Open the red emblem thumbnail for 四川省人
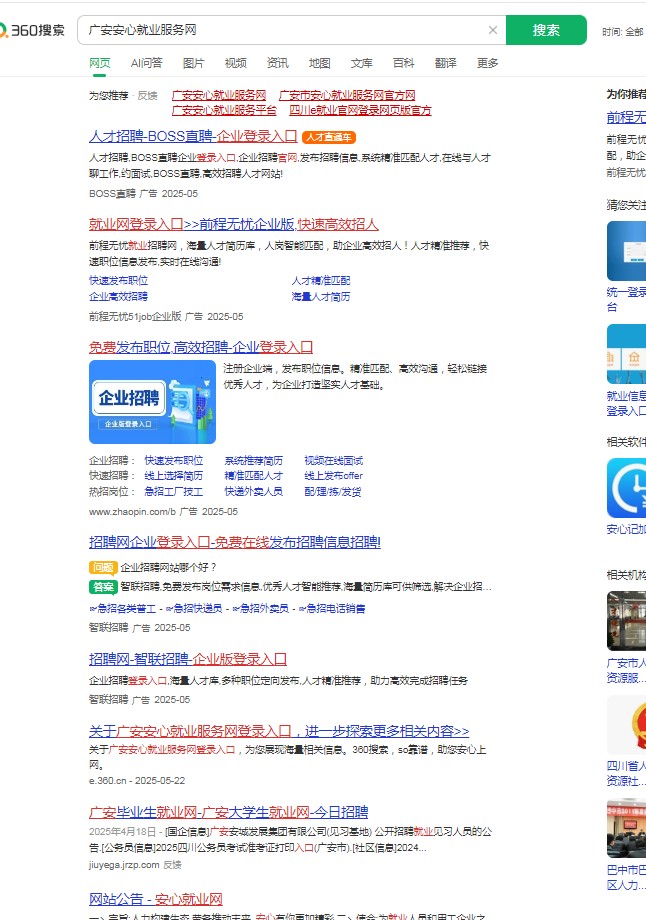The width and height of the screenshot is (646, 920). point(627,725)
